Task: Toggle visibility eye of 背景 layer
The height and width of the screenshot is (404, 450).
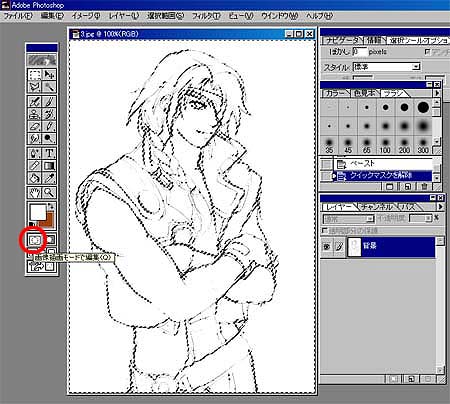Action: tap(326, 247)
